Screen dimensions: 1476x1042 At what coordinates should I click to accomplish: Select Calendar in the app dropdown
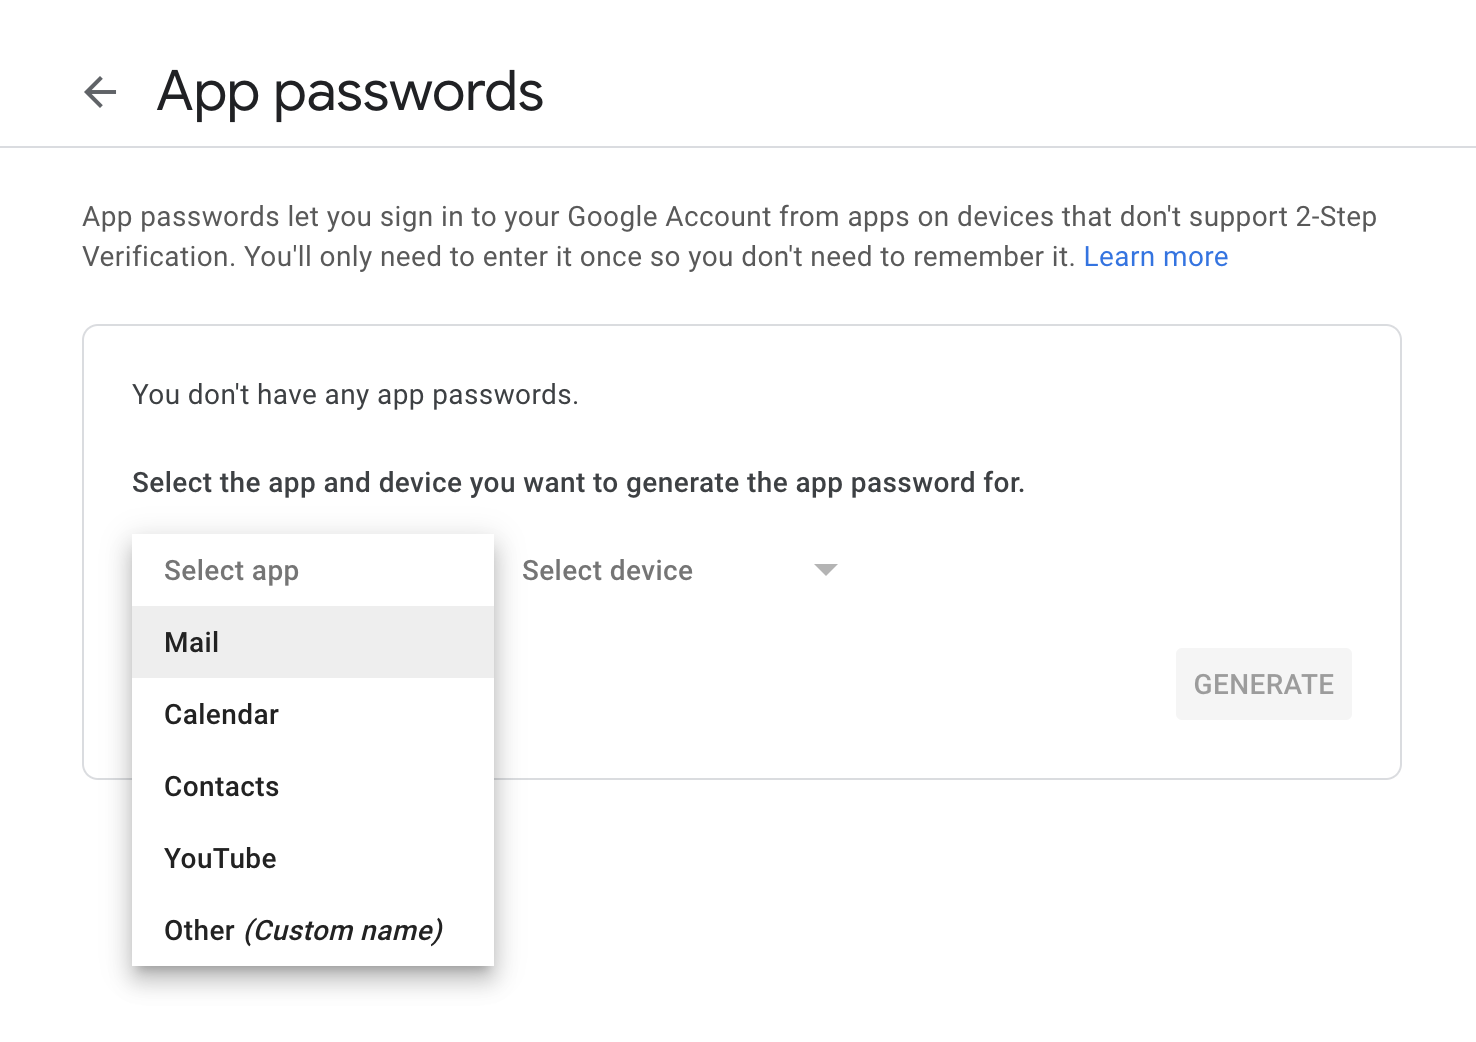[x=313, y=714]
